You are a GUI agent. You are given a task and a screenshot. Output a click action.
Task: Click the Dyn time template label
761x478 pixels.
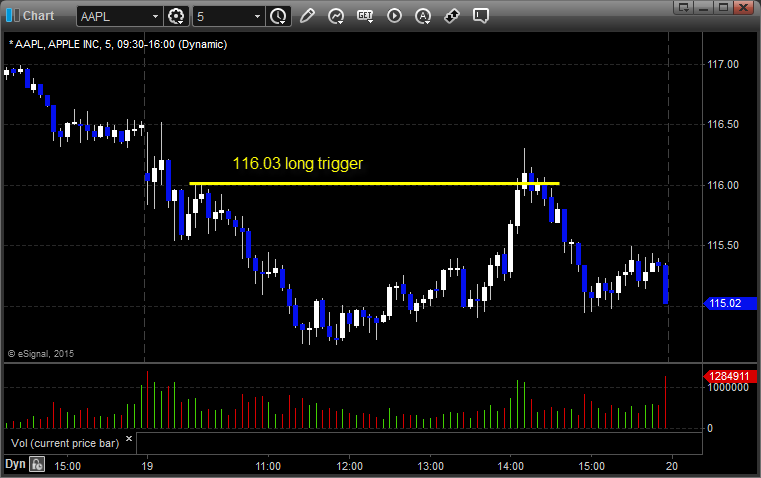[15, 464]
